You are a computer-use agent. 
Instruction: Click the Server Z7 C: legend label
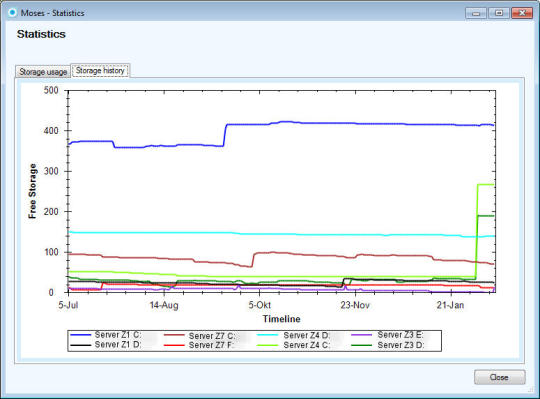[212, 335]
